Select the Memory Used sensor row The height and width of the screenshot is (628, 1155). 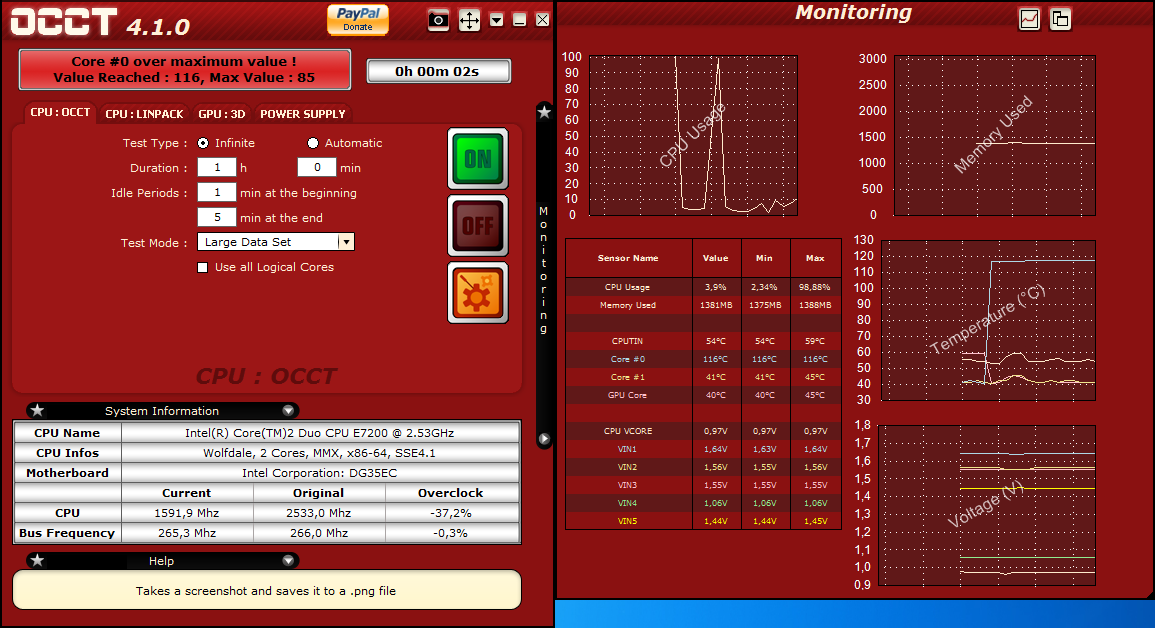coord(703,305)
